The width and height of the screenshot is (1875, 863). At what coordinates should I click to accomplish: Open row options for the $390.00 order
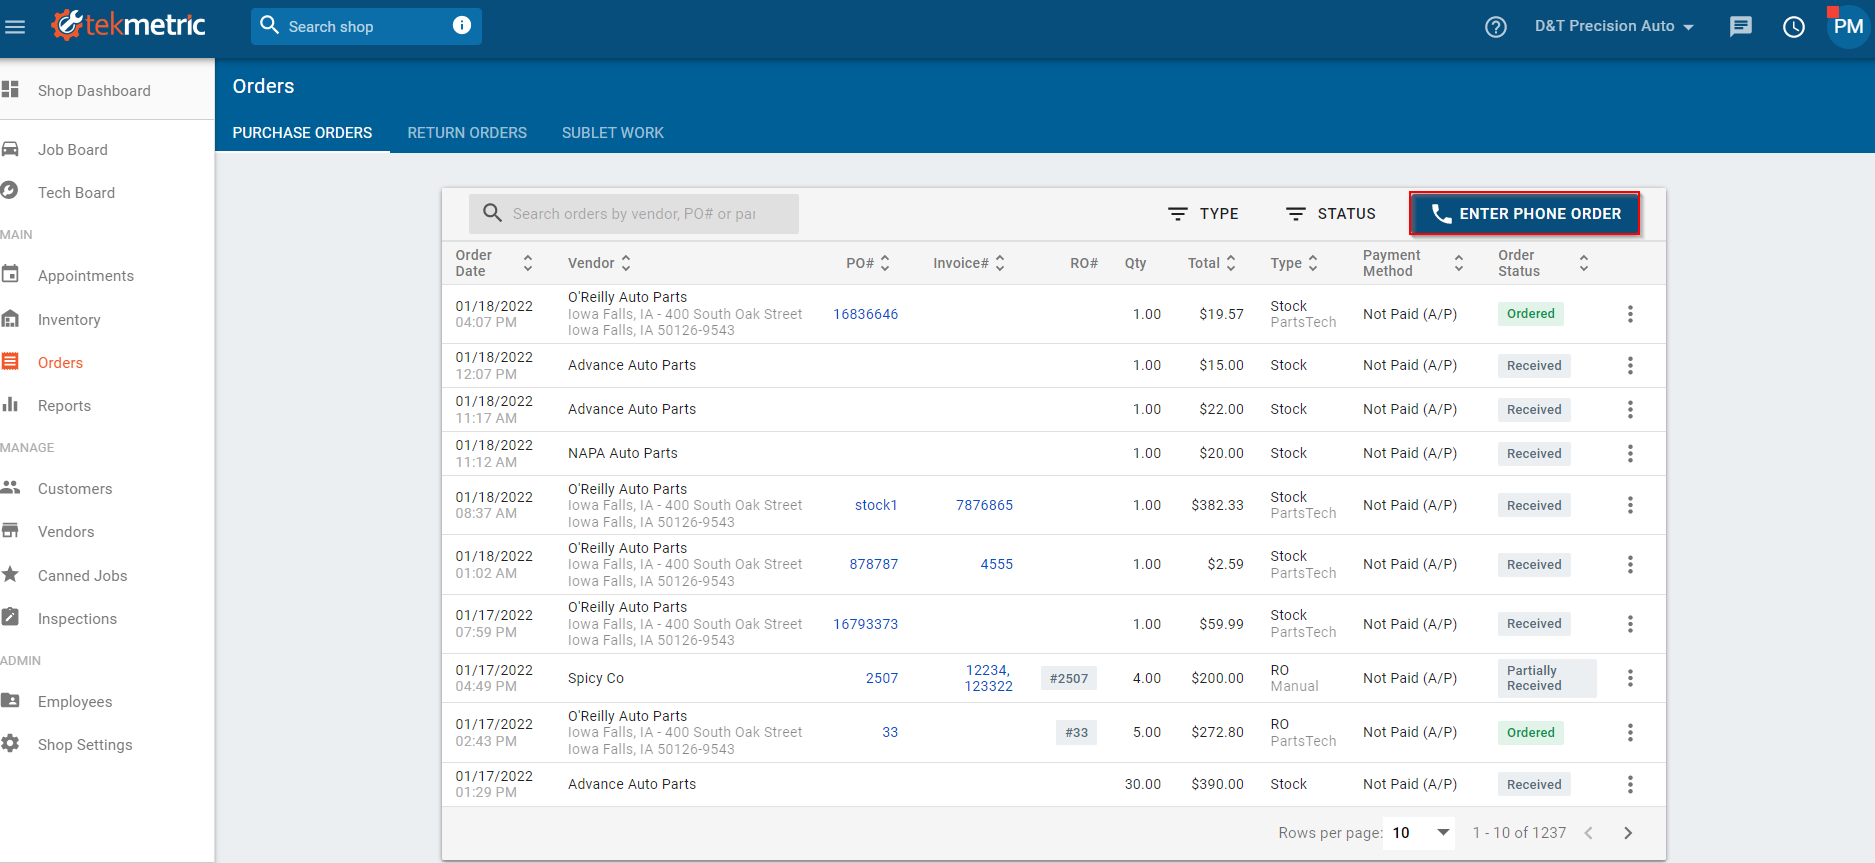1630,785
